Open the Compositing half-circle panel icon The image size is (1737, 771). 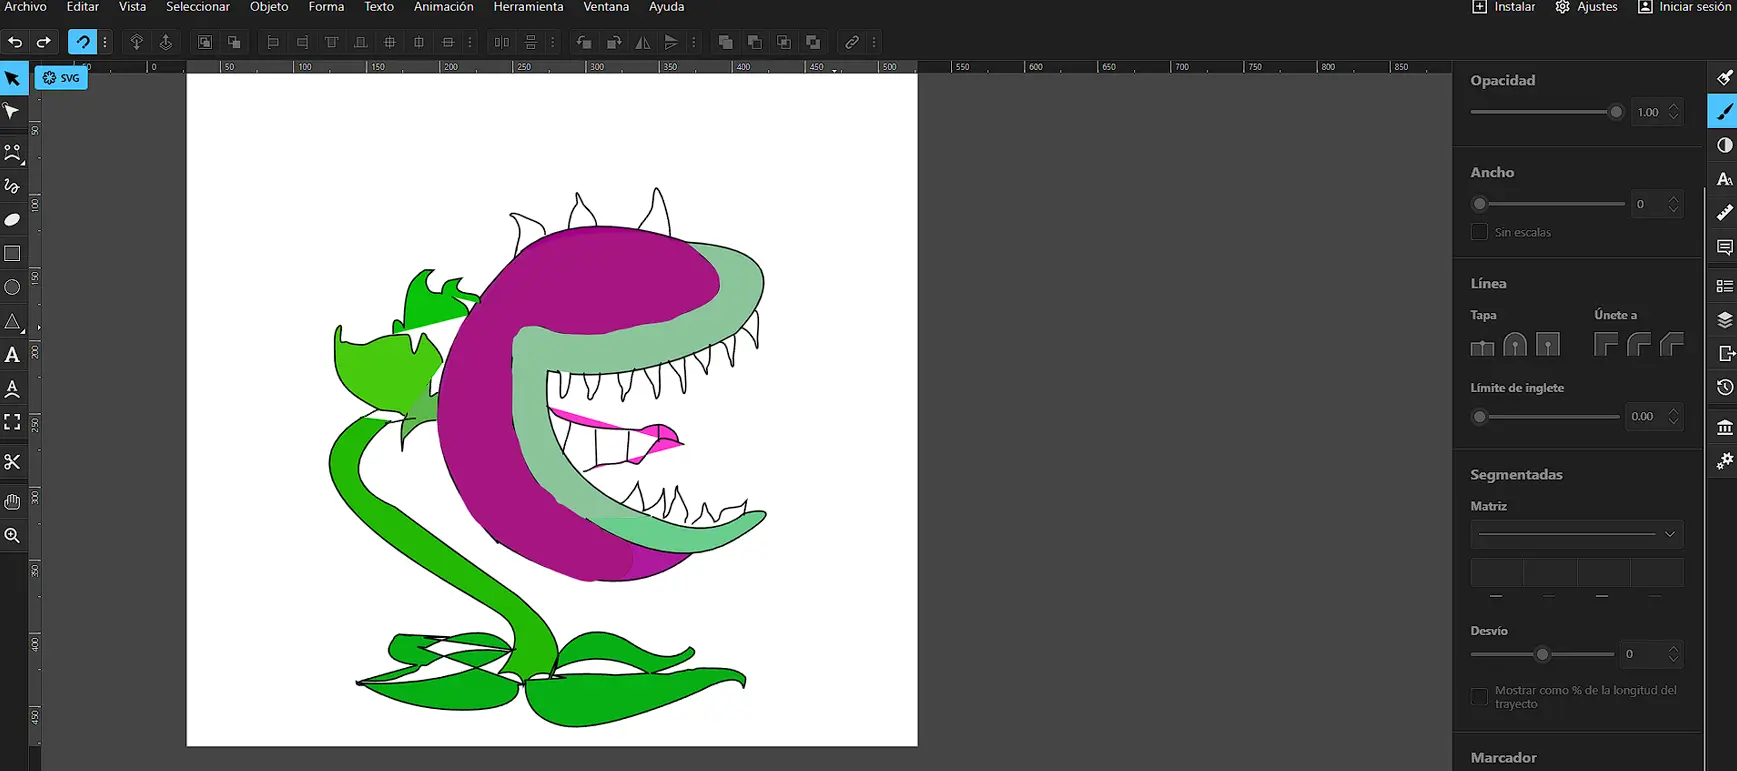click(x=1724, y=146)
